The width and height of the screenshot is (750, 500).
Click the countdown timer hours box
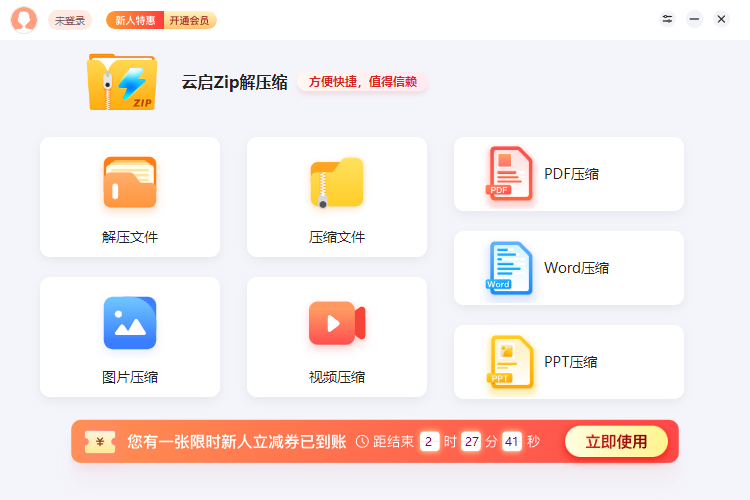(x=429, y=442)
